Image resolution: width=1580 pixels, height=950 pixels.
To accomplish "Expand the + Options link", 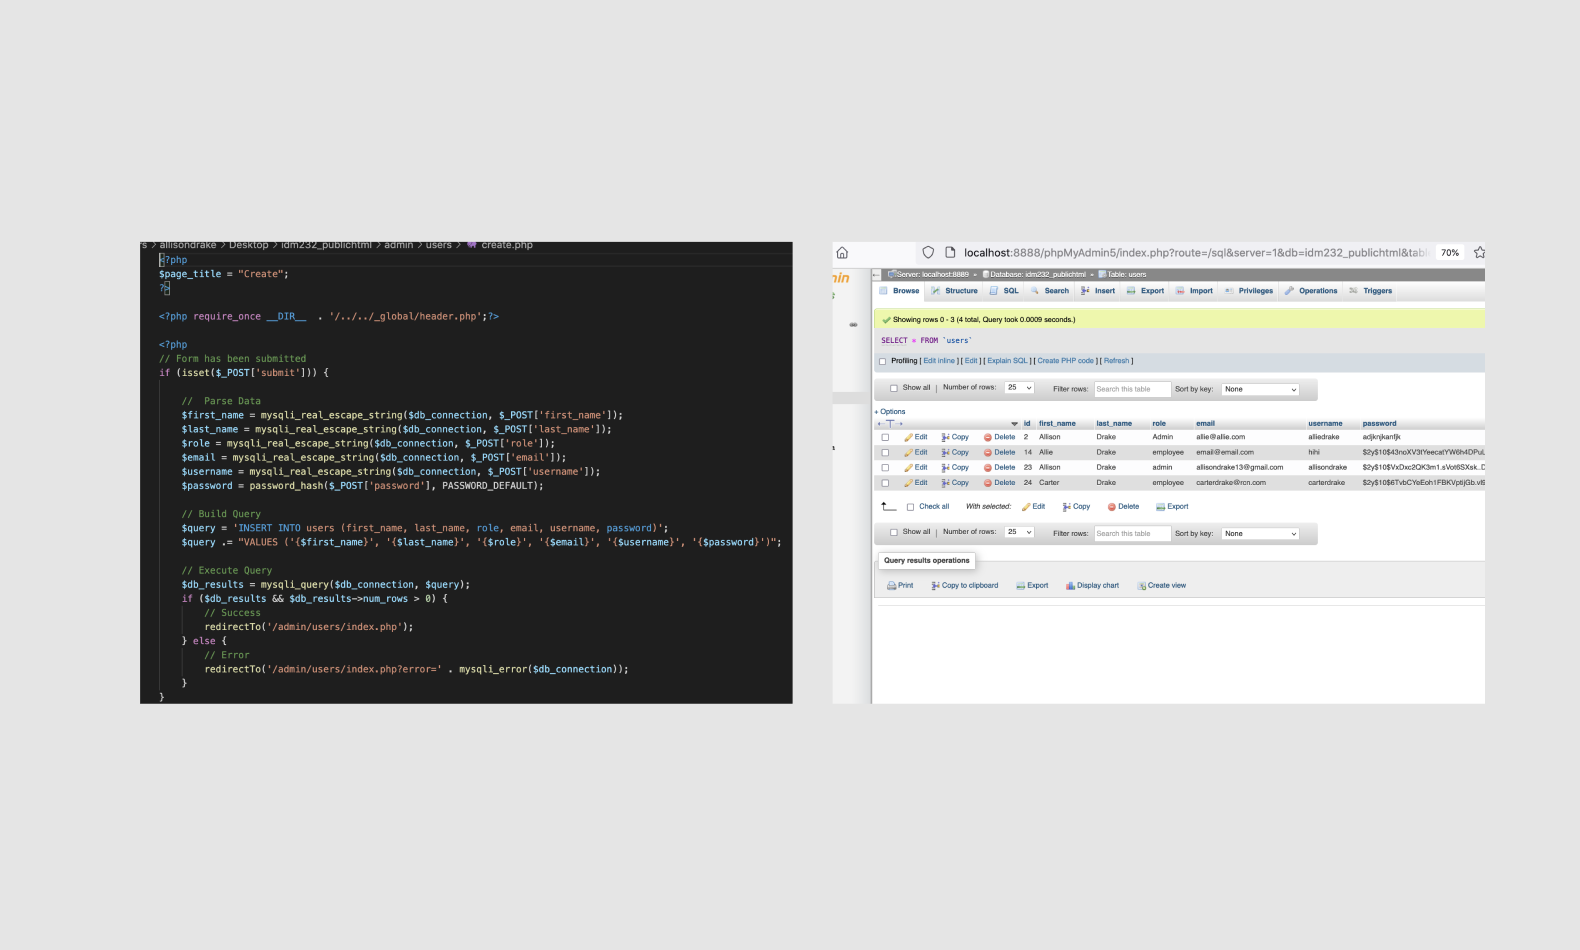I will 890,412.
